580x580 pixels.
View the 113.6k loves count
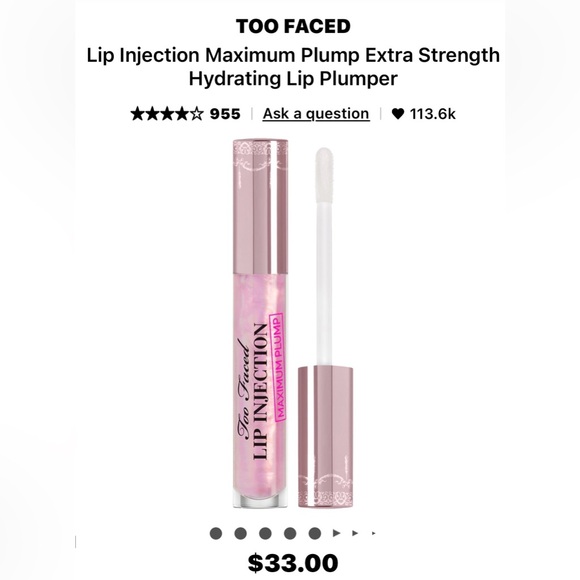[x=432, y=114]
